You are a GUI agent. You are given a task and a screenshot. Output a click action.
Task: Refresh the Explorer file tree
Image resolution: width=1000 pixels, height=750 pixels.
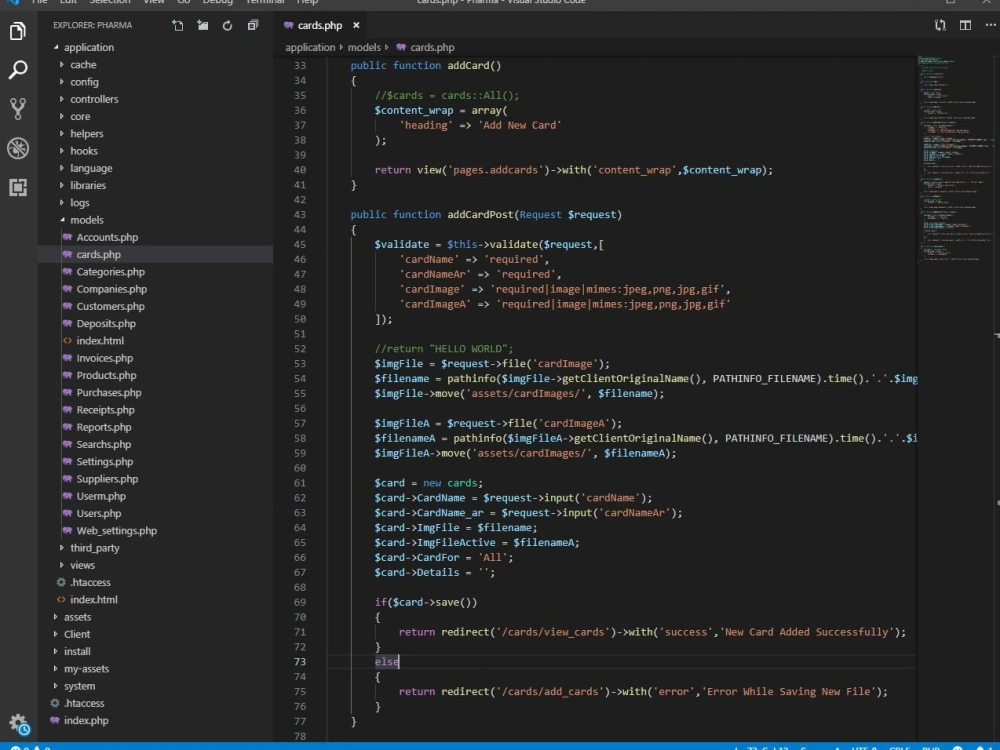227,25
